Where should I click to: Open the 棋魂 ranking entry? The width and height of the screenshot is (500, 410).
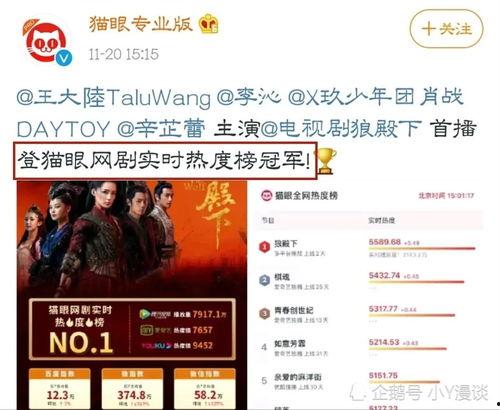point(368,282)
